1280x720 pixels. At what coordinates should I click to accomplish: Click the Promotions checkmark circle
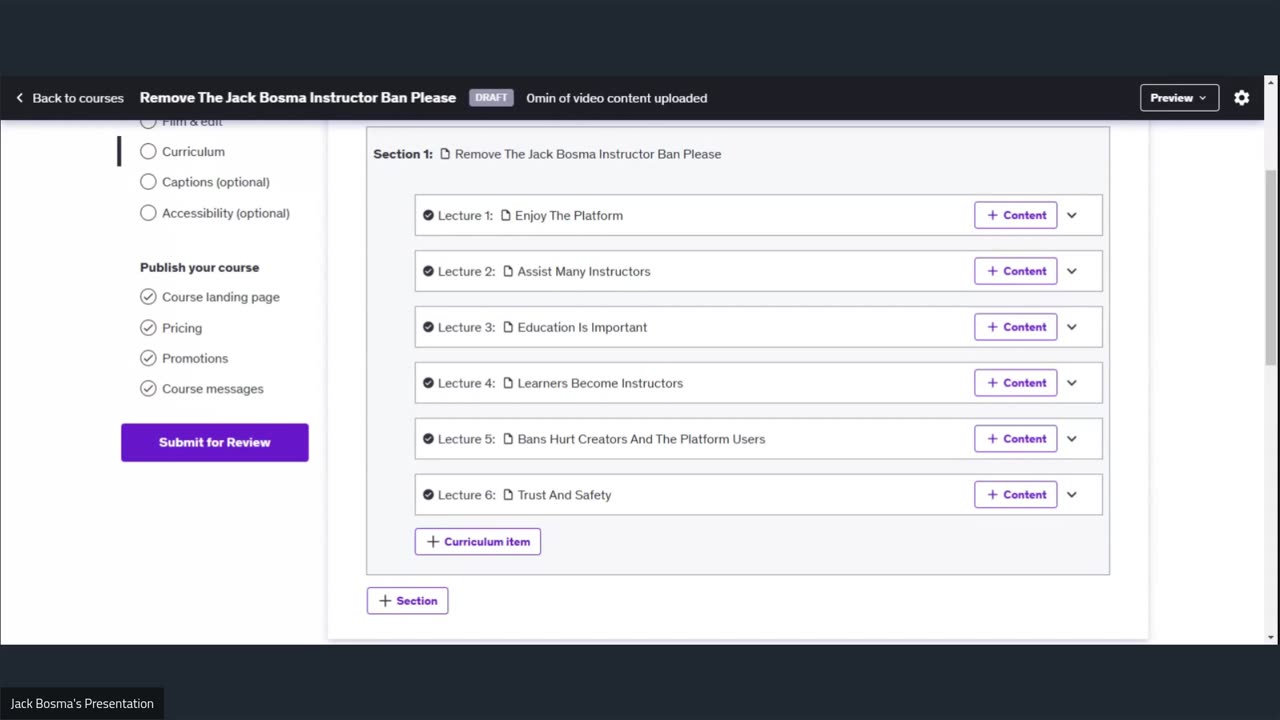pos(148,358)
